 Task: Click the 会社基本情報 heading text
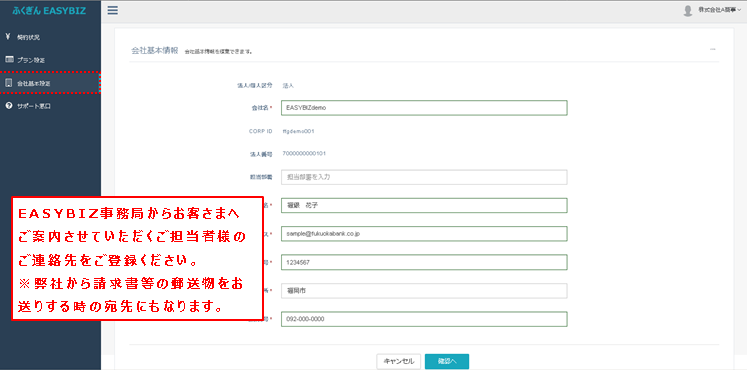pyautogui.click(x=155, y=50)
